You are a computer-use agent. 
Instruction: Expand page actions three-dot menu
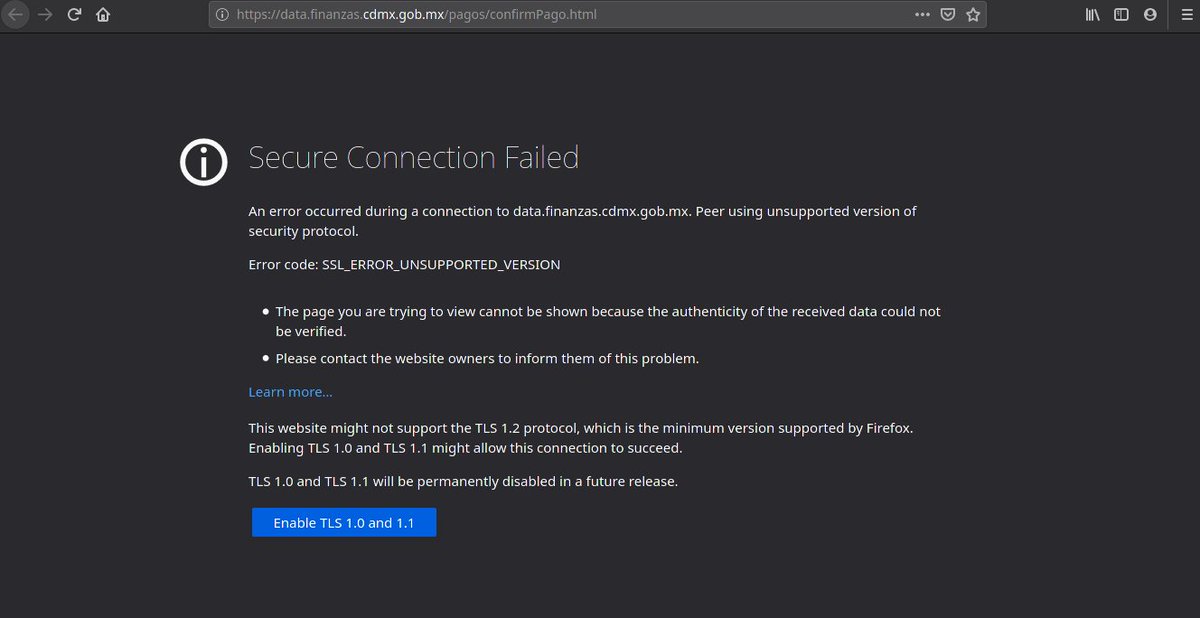click(922, 15)
